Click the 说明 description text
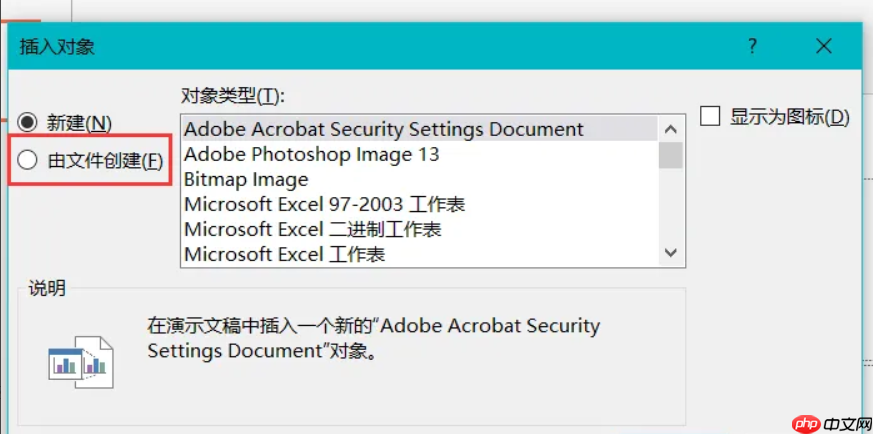The image size is (873, 434). pos(373,338)
